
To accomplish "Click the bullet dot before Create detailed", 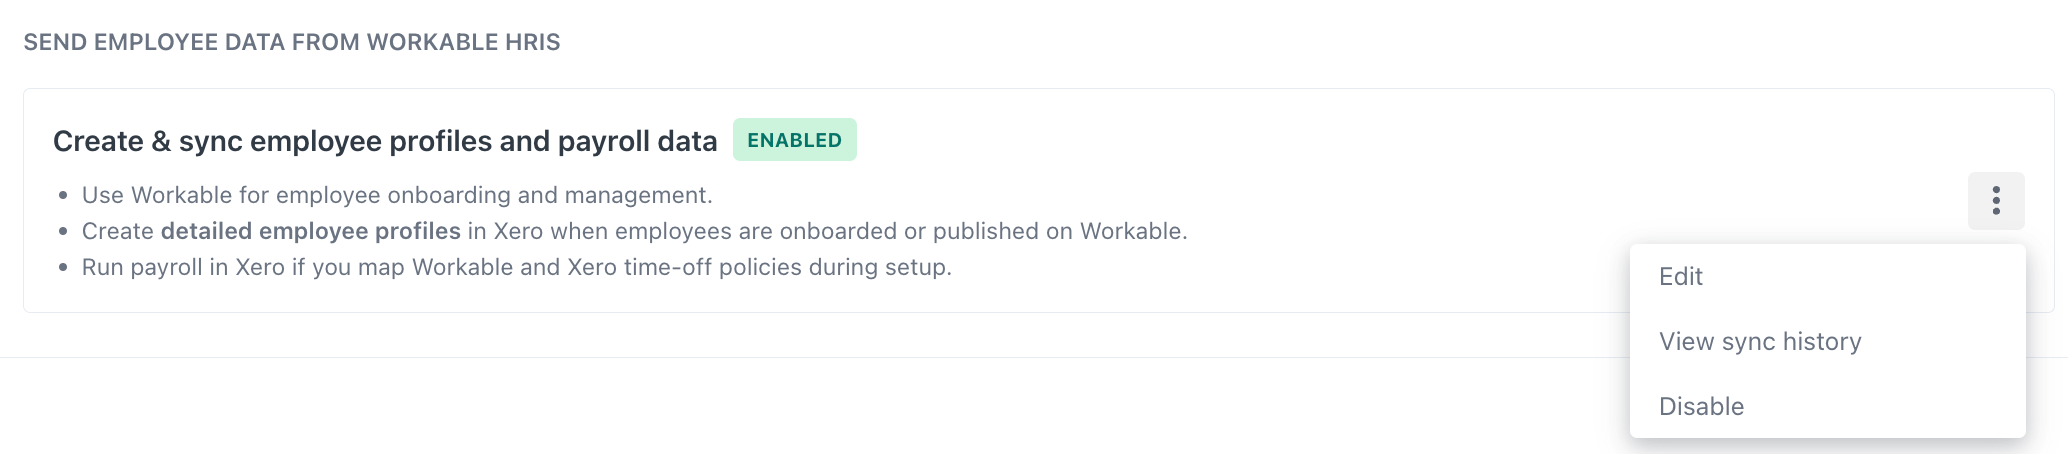I will click(x=63, y=232).
